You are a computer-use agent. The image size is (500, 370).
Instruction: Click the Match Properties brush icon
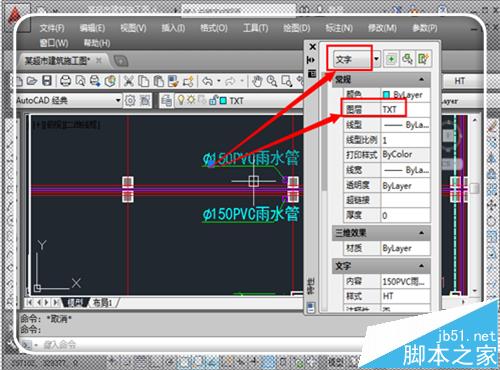coord(173,81)
